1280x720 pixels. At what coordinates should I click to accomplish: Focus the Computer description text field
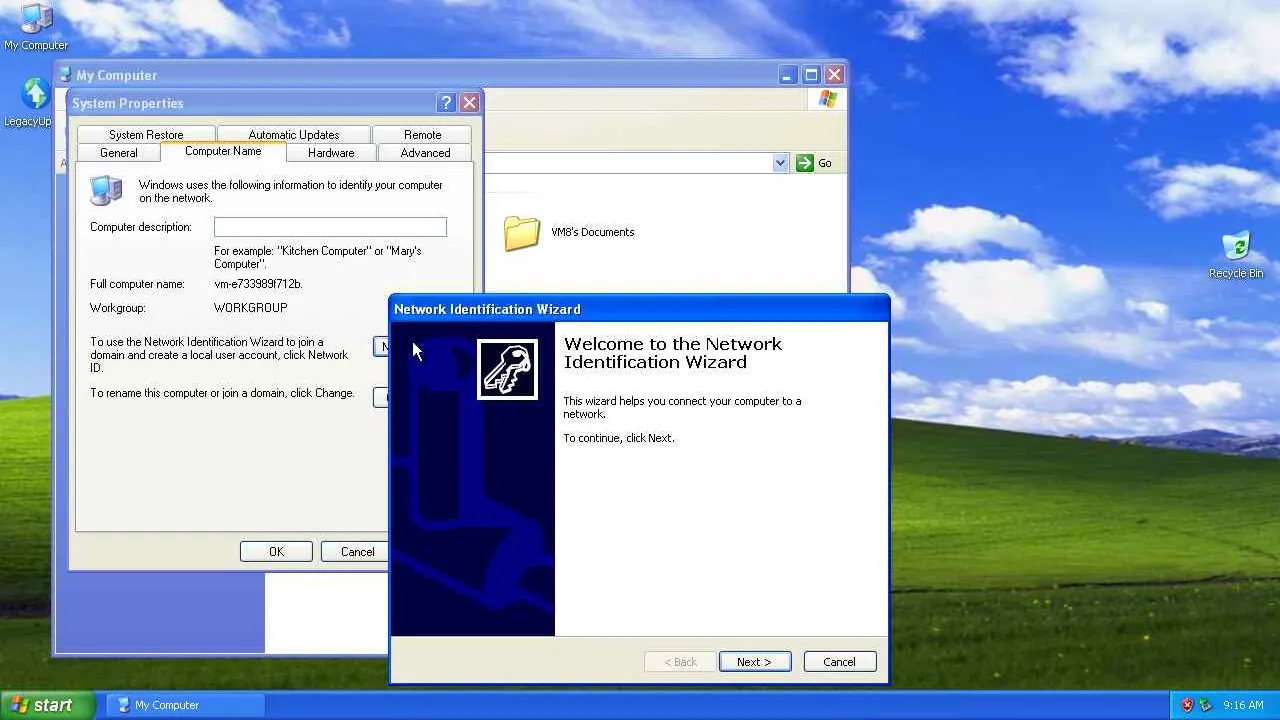330,227
